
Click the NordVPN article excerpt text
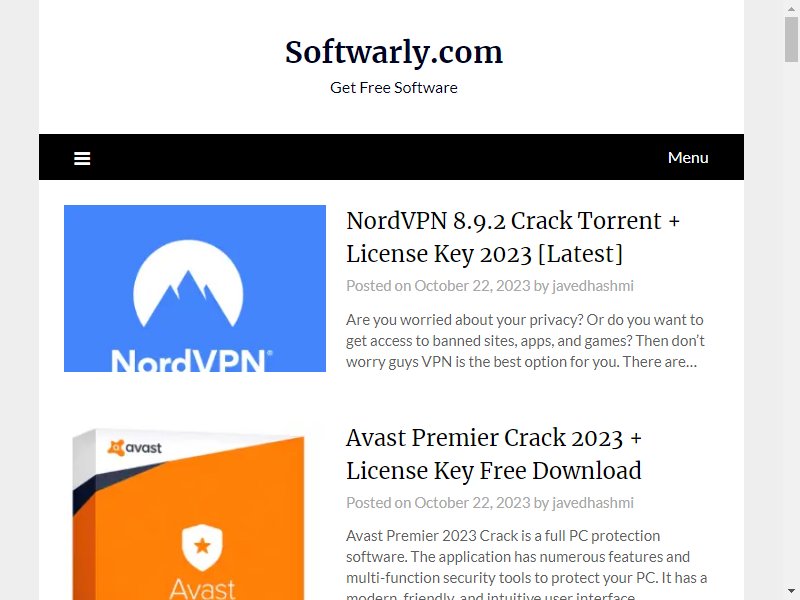(x=525, y=341)
